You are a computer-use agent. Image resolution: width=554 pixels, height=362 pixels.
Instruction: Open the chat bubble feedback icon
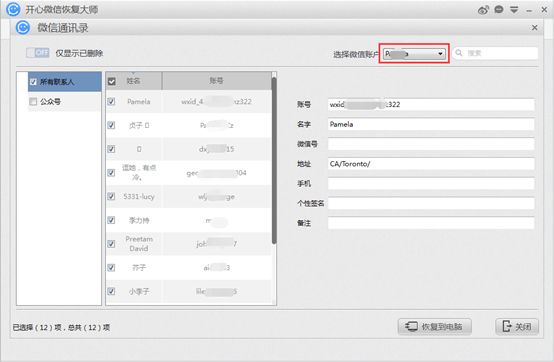(x=499, y=10)
